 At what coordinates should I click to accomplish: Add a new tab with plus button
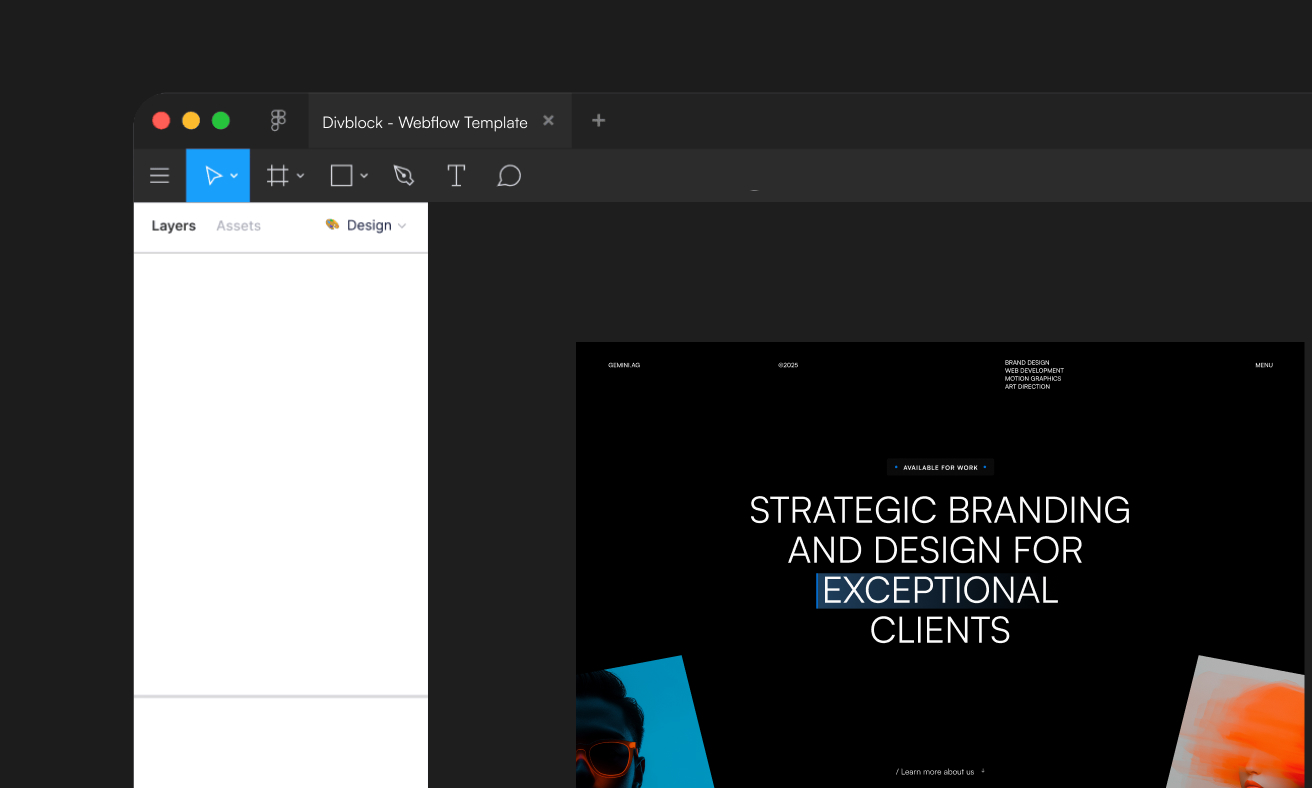(x=599, y=120)
